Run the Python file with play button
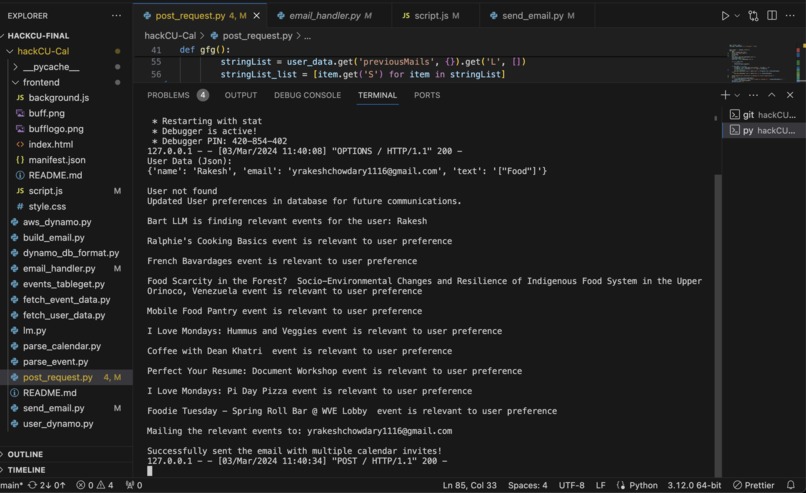The image size is (806, 493). (x=725, y=16)
